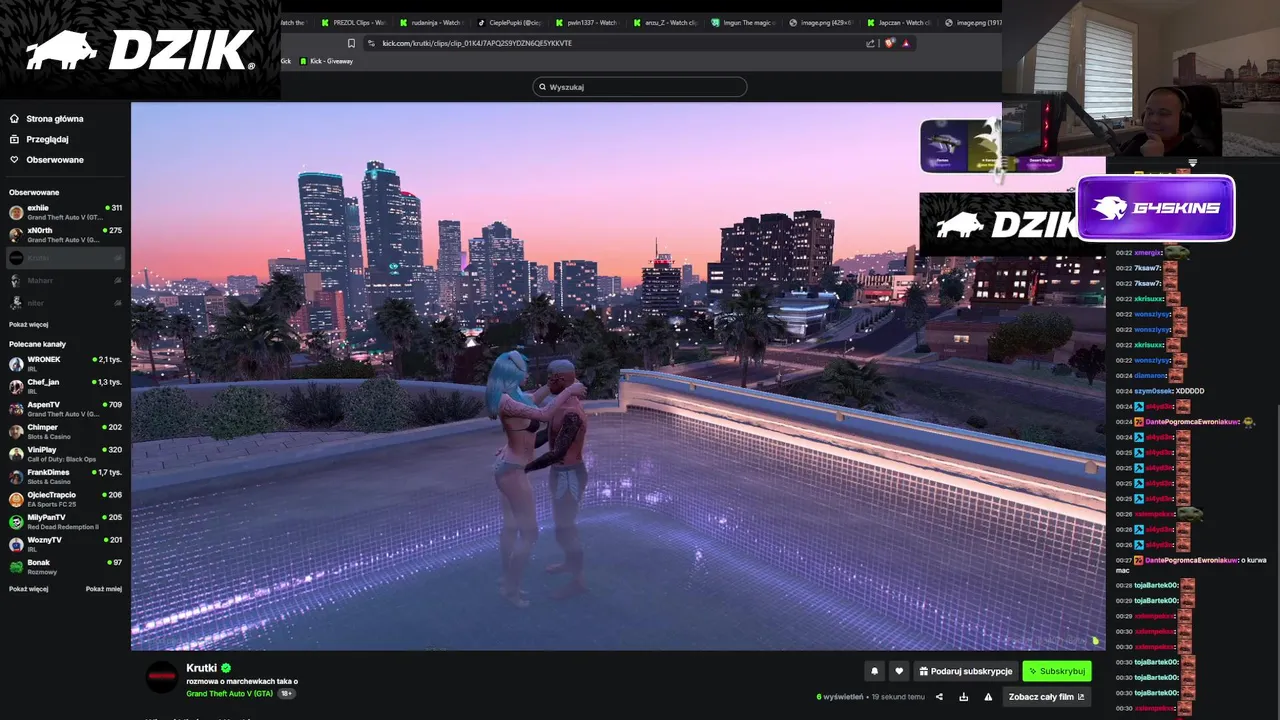Switch to Japczan browser tab
1280x720 pixels.
tap(898, 22)
